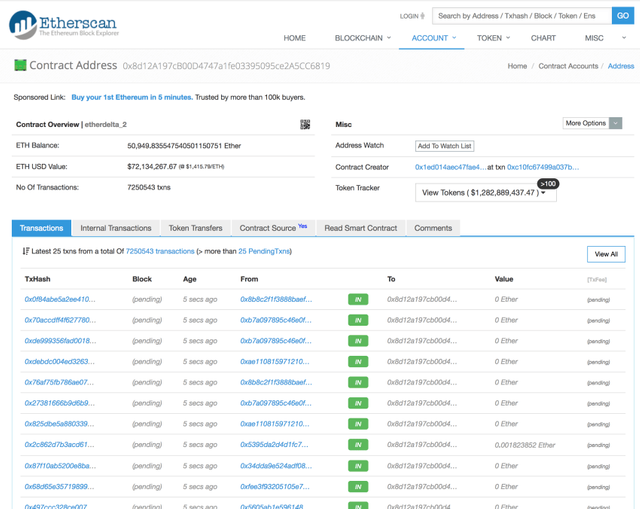
Task: Open the Buy your 1st Ethereum sponsored link
Action: click(x=132, y=97)
